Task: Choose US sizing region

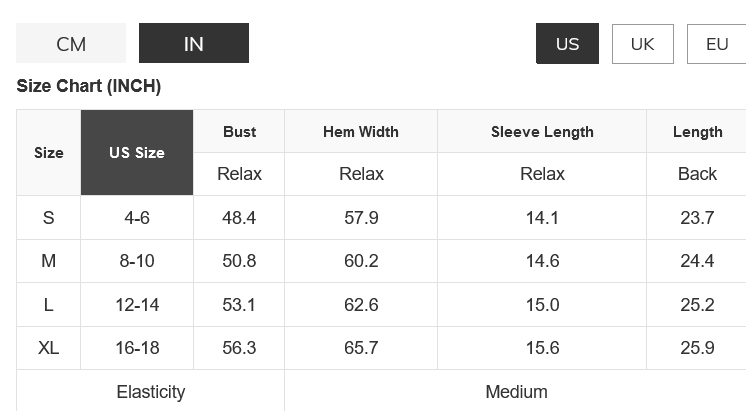Action: 567,44
